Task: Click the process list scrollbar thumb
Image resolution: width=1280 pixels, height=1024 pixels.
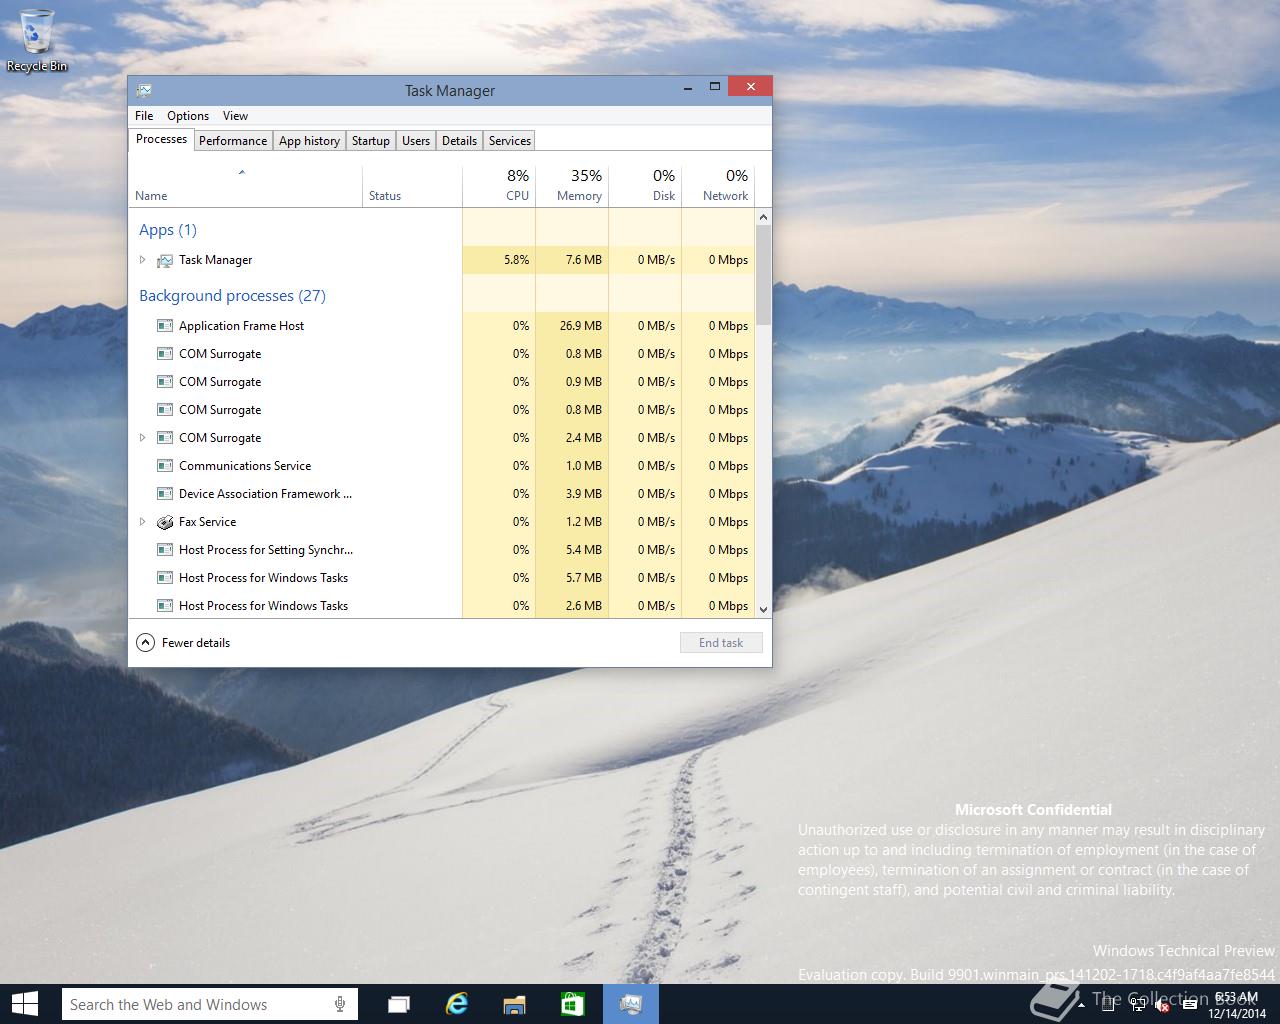Action: [x=764, y=275]
